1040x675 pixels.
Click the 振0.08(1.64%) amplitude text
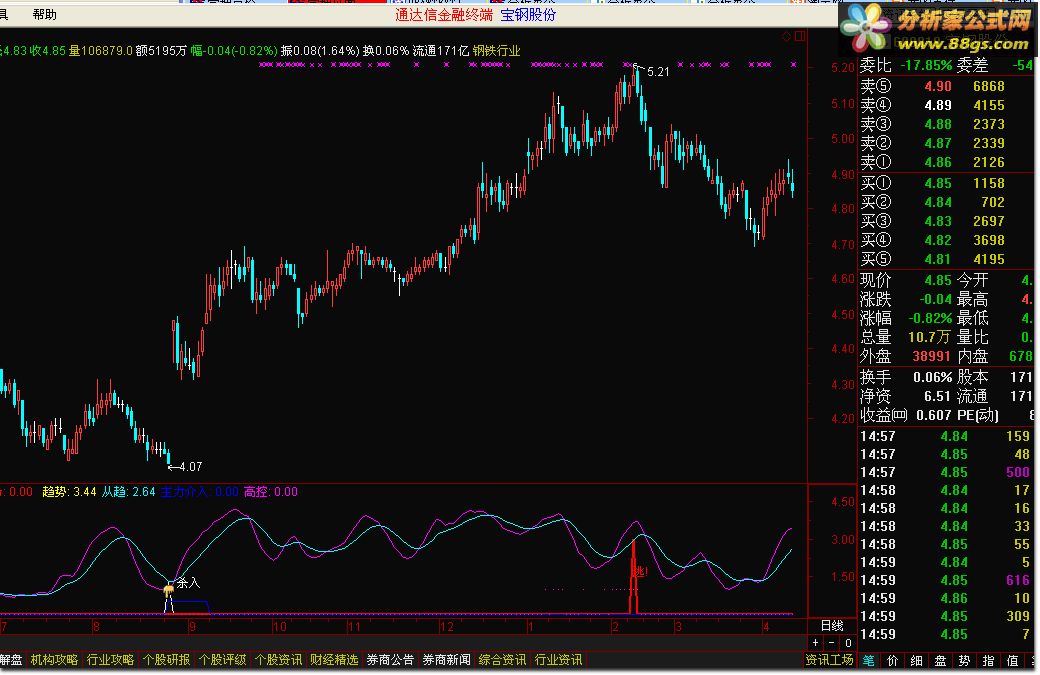(x=320, y=50)
